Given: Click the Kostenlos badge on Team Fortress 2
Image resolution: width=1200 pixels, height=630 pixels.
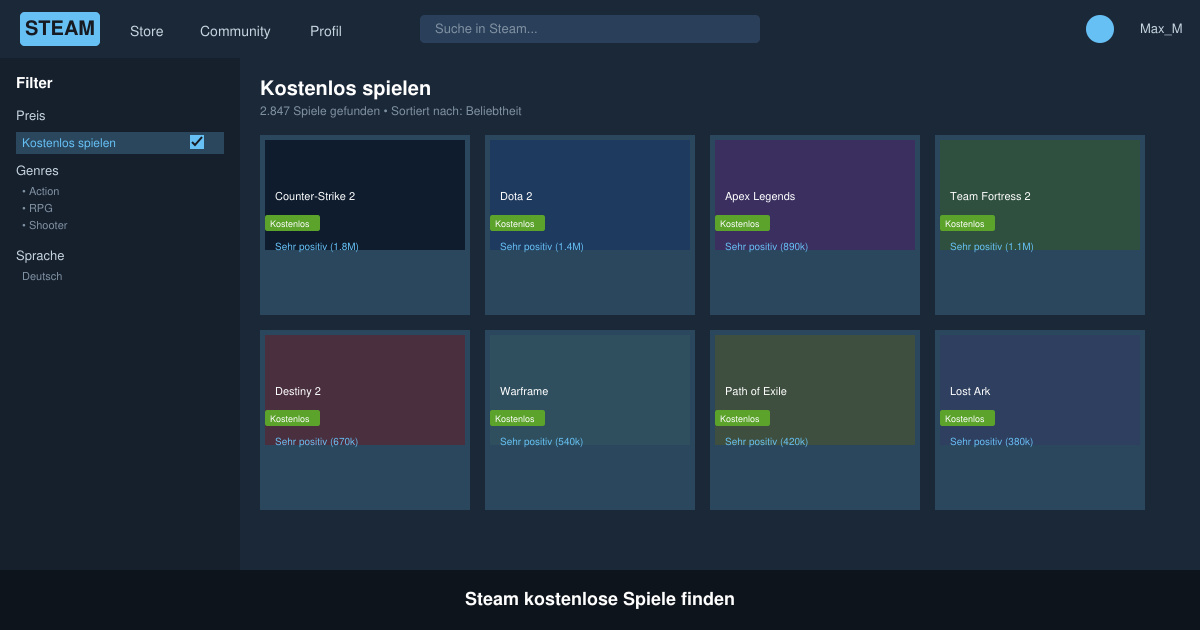Looking at the screenshot, I should tap(967, 223).
